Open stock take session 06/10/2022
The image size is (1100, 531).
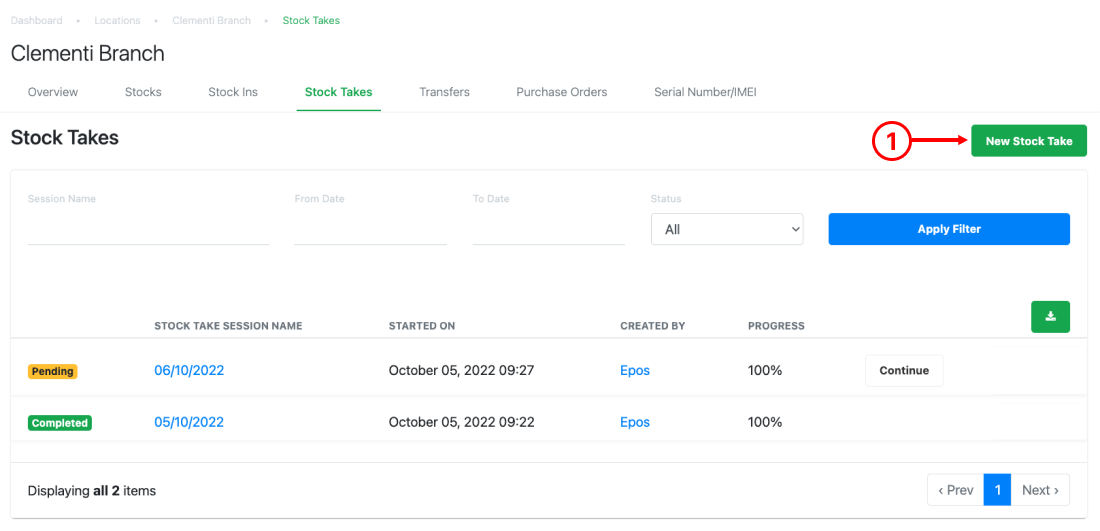tap(189, 370)
